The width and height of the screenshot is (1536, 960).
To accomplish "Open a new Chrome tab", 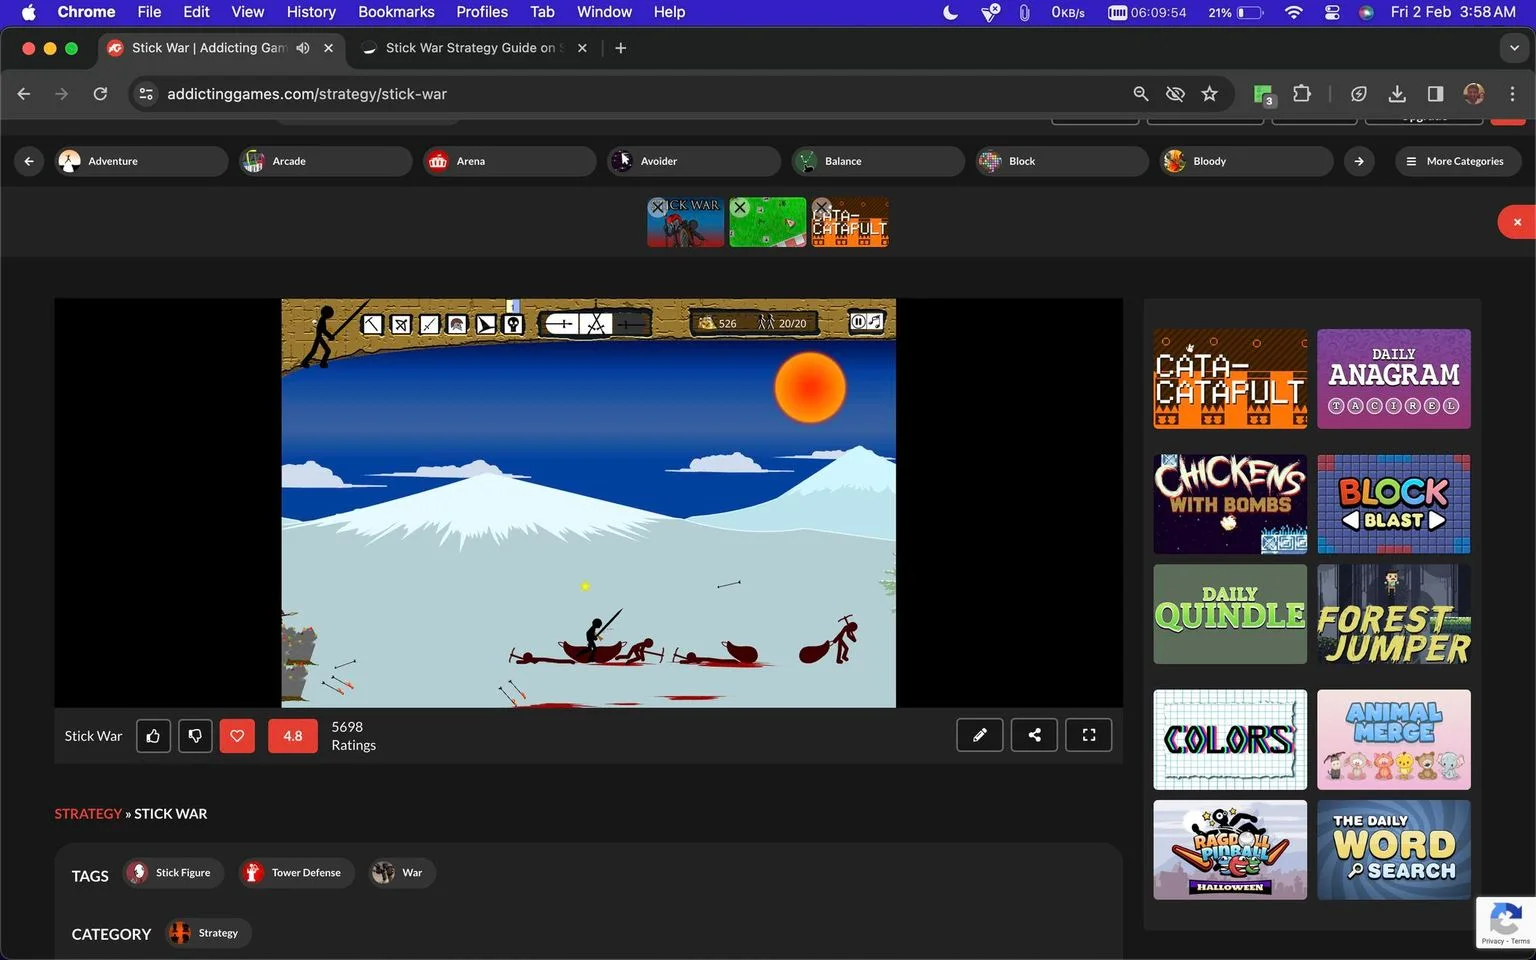I will tap(620, 48).
